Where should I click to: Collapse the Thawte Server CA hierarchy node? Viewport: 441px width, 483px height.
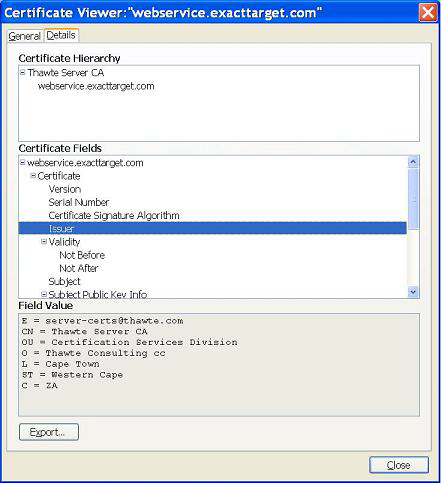pyautogui.click(x=22, y=72)
